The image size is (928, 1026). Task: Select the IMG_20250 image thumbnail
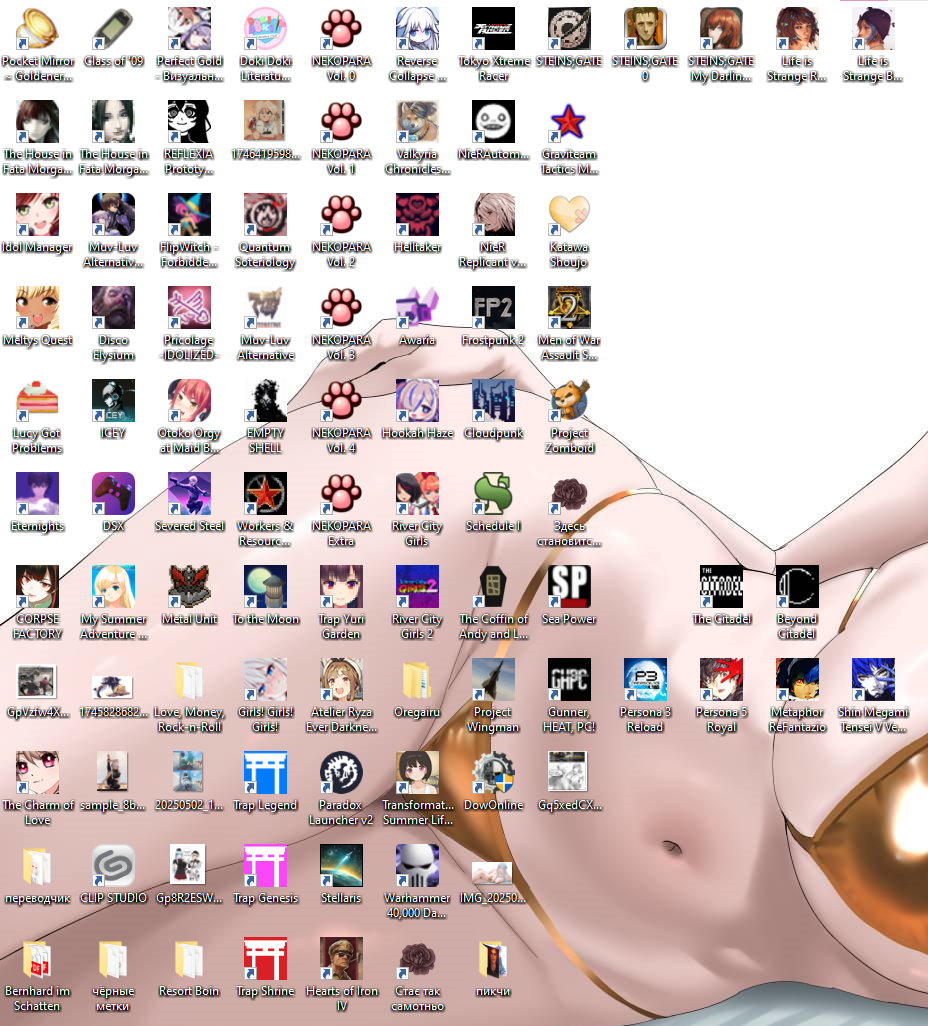(x=493, y=872)
